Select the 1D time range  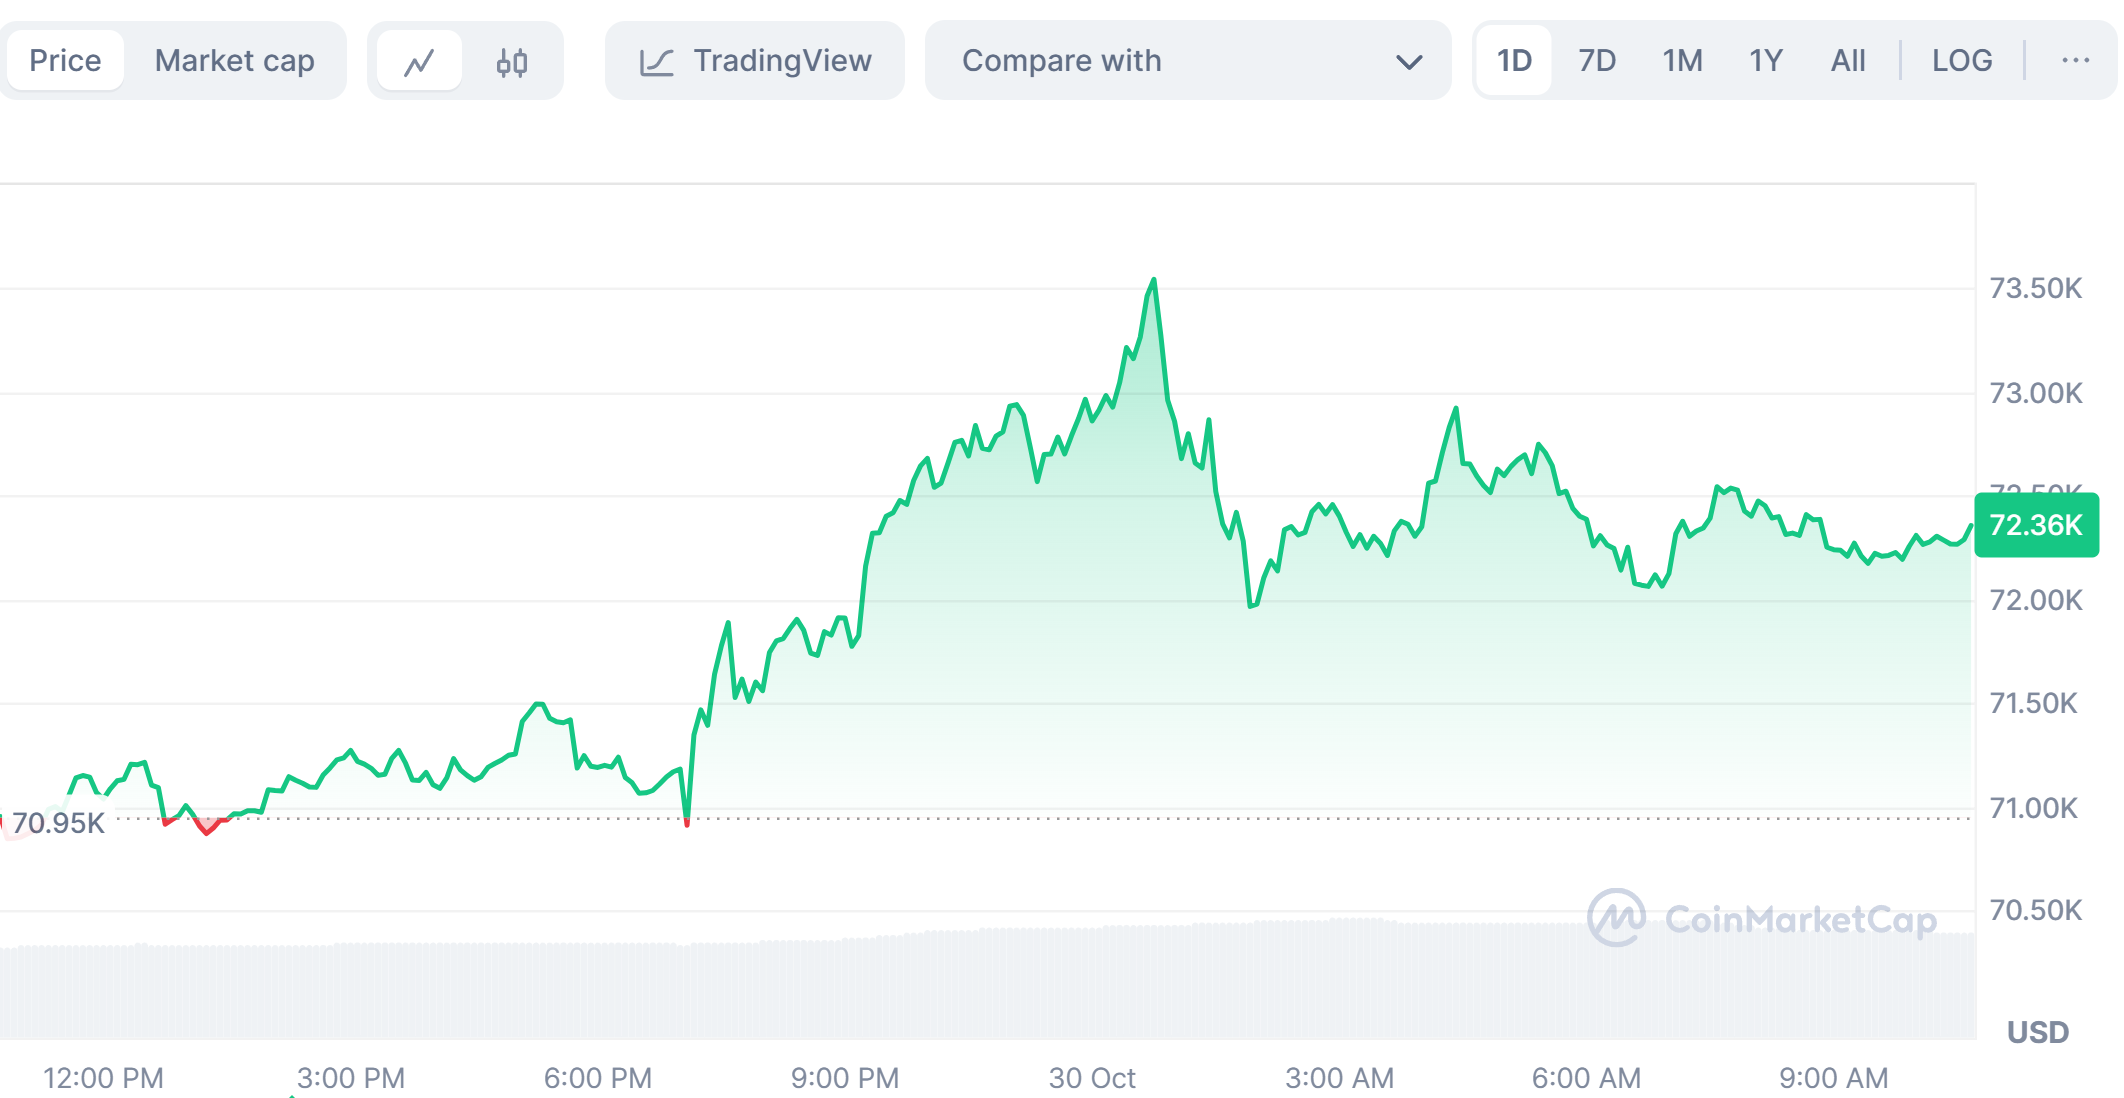coord(1513,61)
